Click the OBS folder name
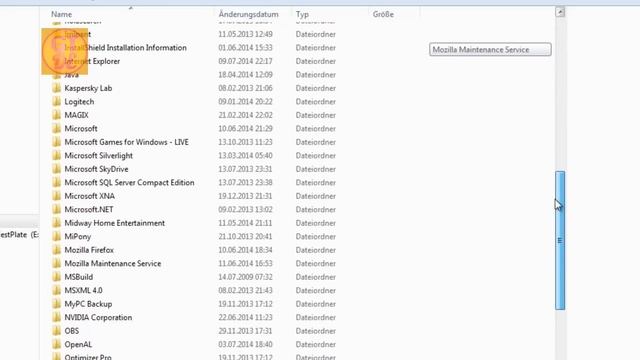The image size is (640, 360). coord(71,331)
